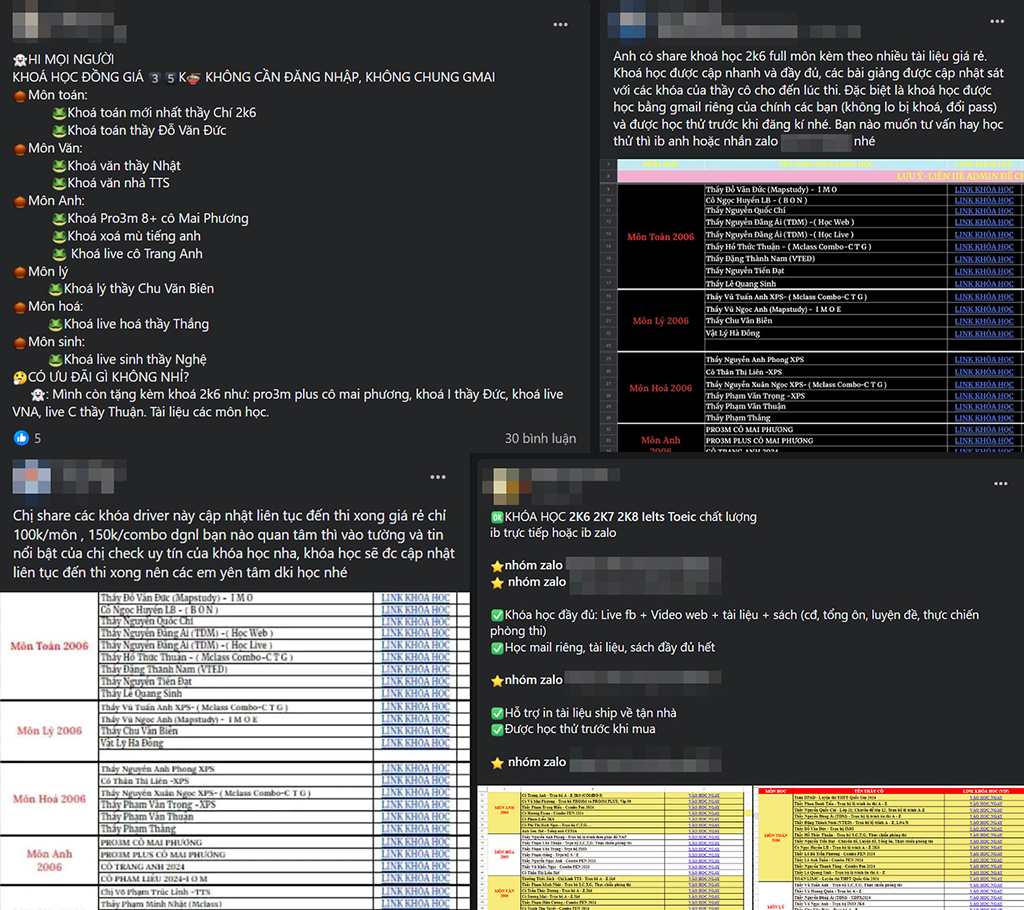Open right yellow spreadsheet image in bottom-right post
This screenshot has height=910, width=1024.
(x=889, y=847)
